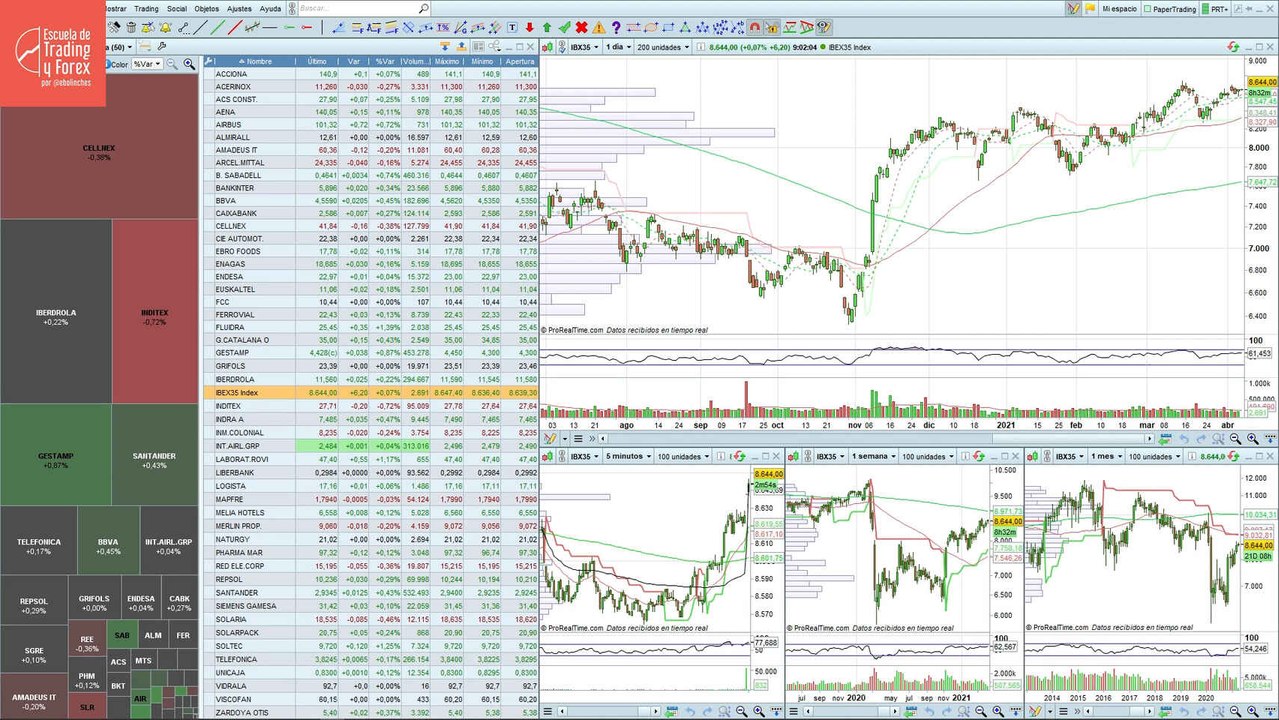Select the INDITEX row in the list
This screenshot has height=720, width=1279.
pos(371,405)
